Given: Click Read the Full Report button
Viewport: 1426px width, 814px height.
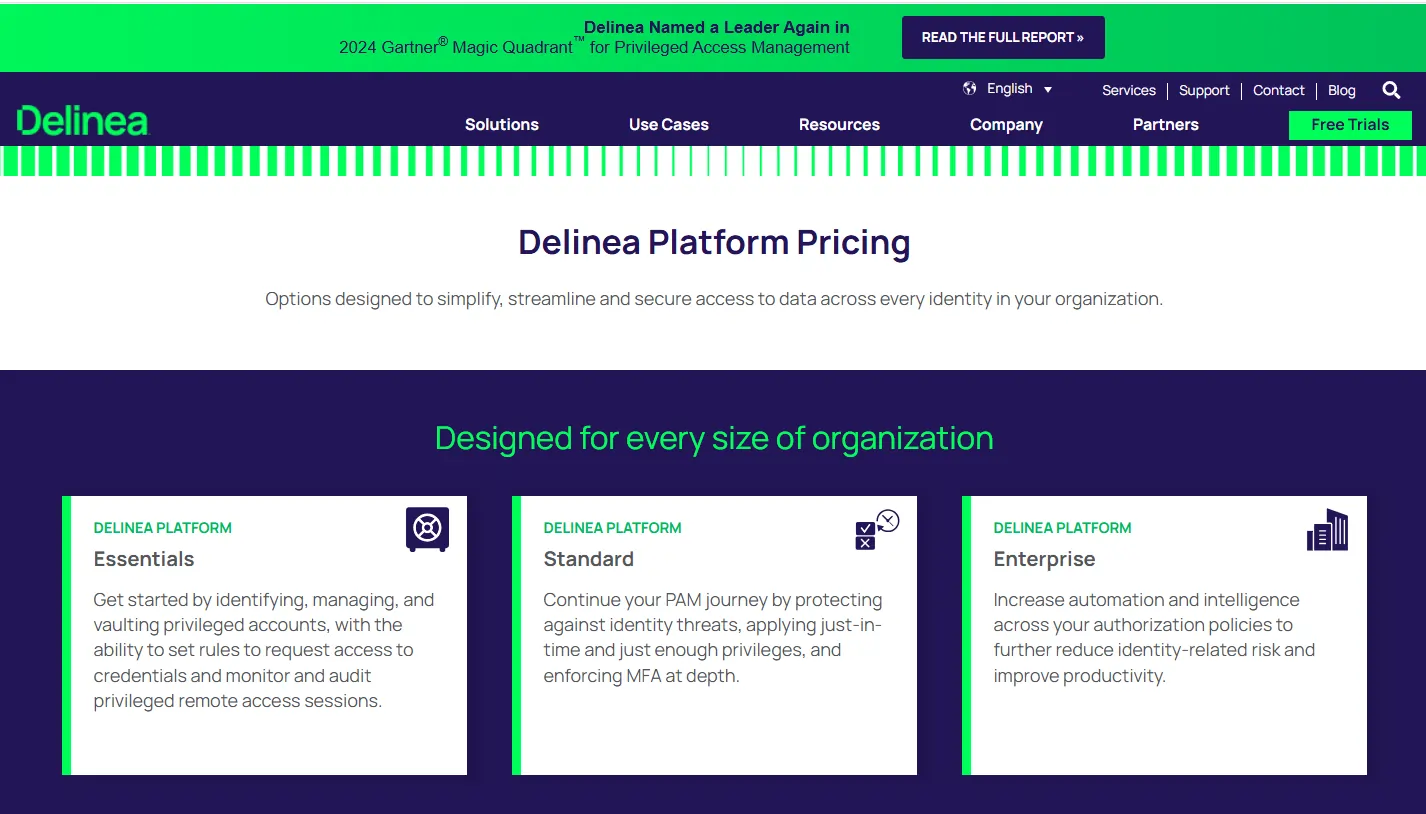Looking at the screenshot, I should pyautogui.click(x=1003, y=37).
